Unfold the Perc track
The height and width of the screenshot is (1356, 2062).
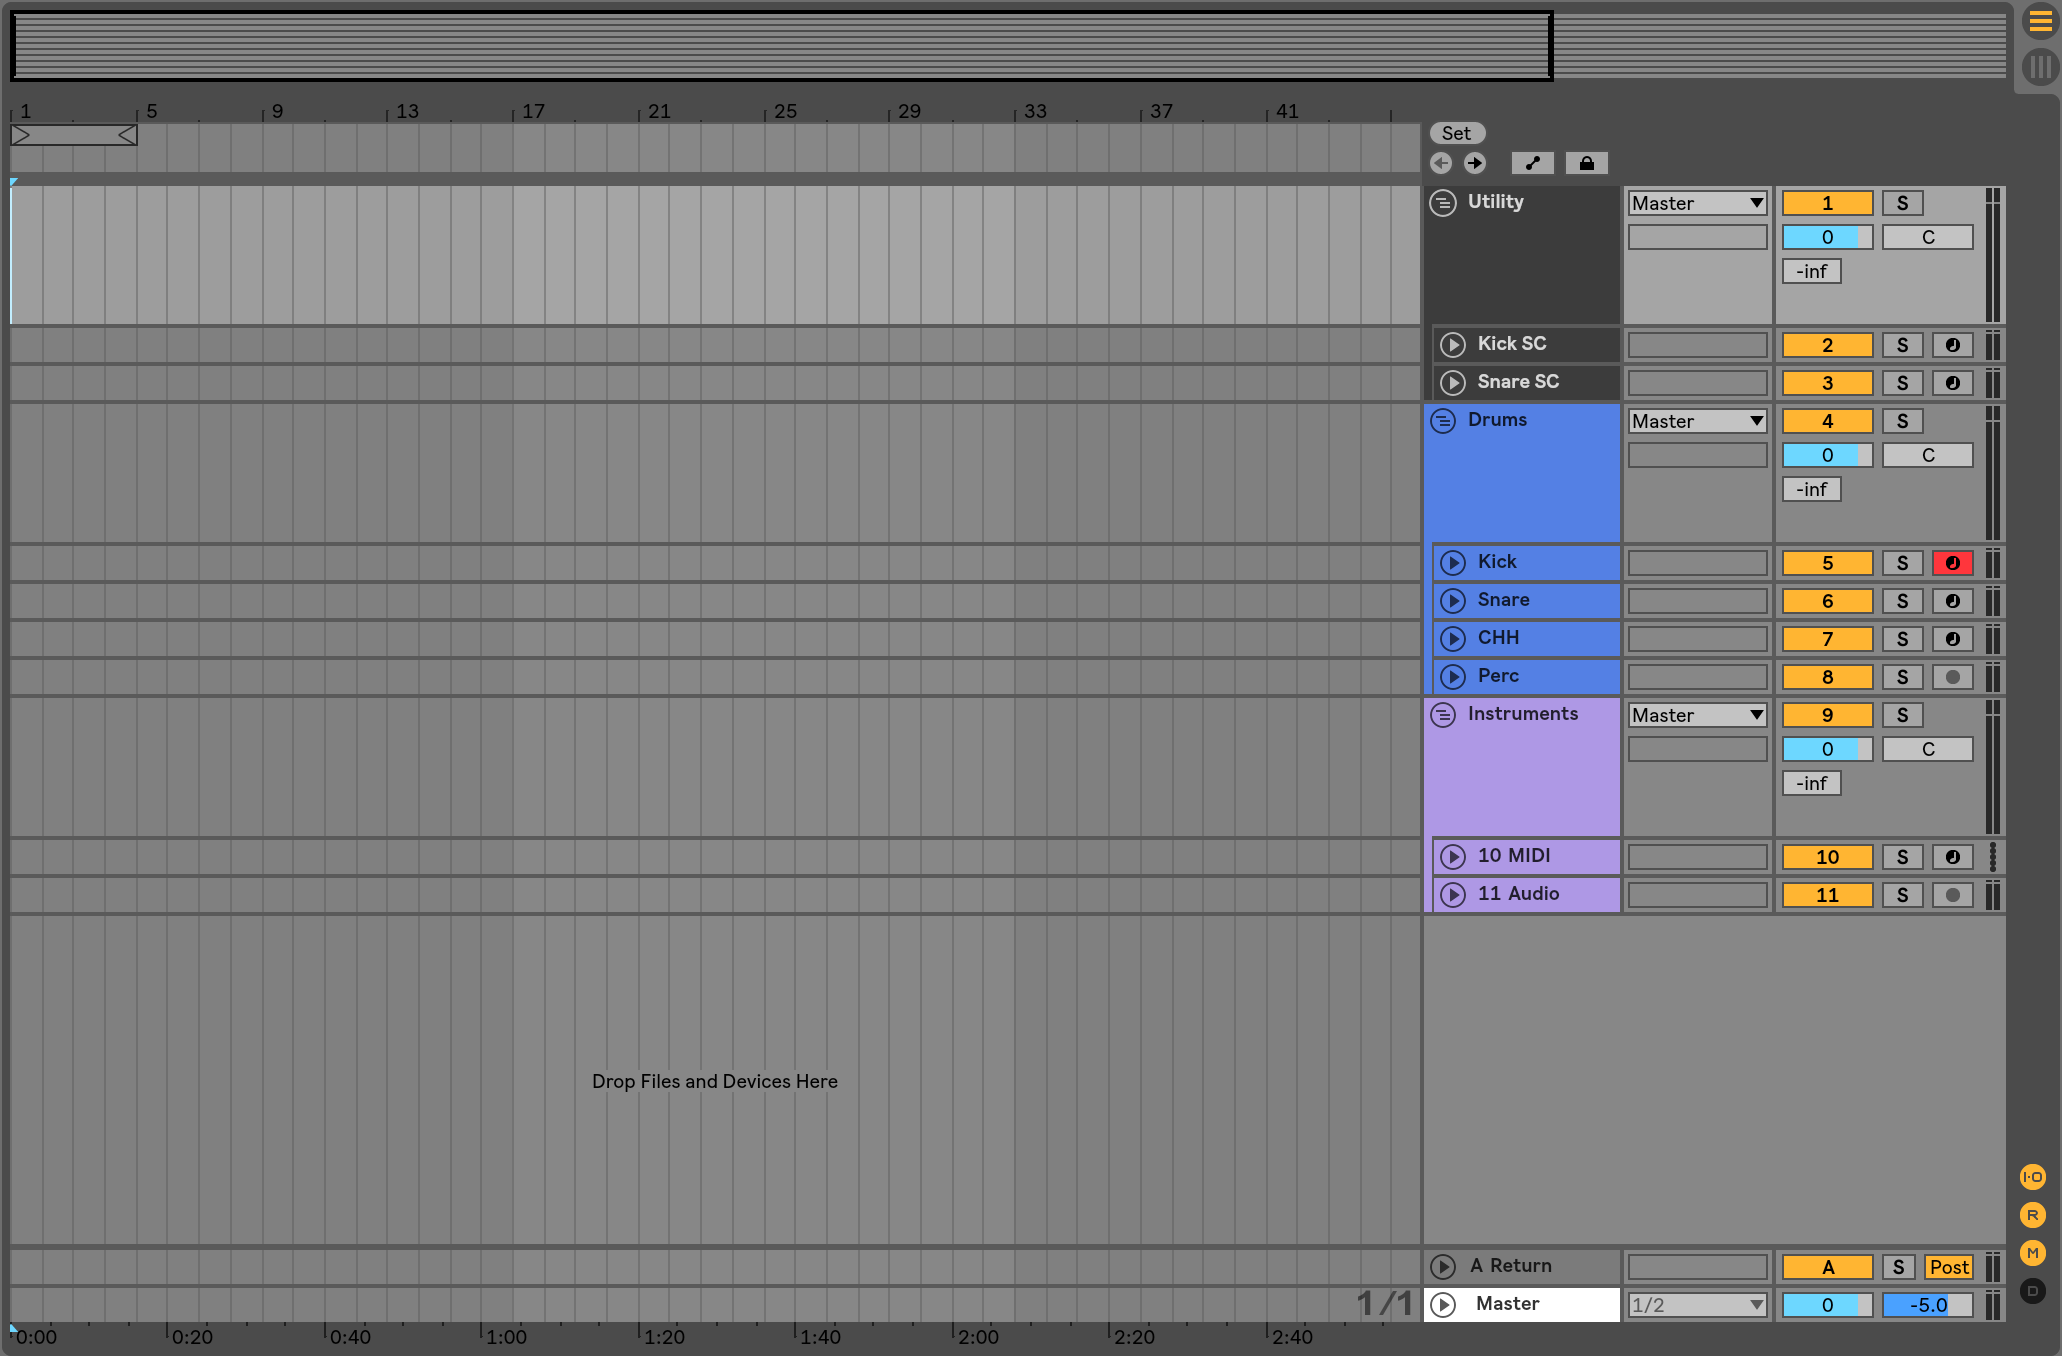1453,677
